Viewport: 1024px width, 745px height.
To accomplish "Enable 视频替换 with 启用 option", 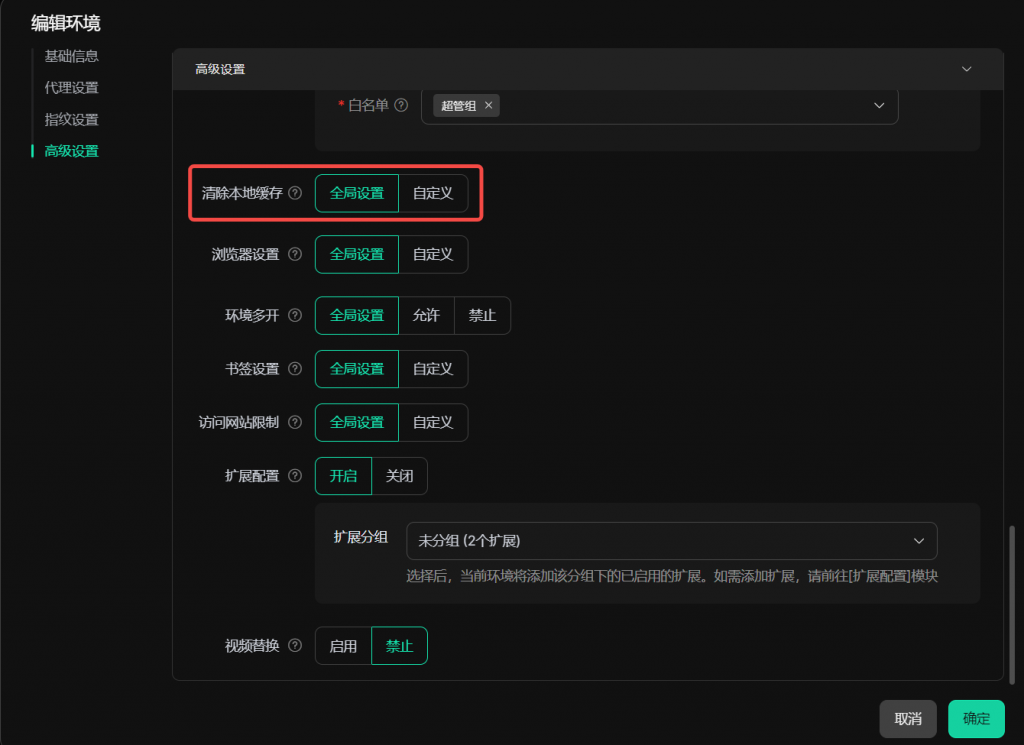I will [343, 646].
